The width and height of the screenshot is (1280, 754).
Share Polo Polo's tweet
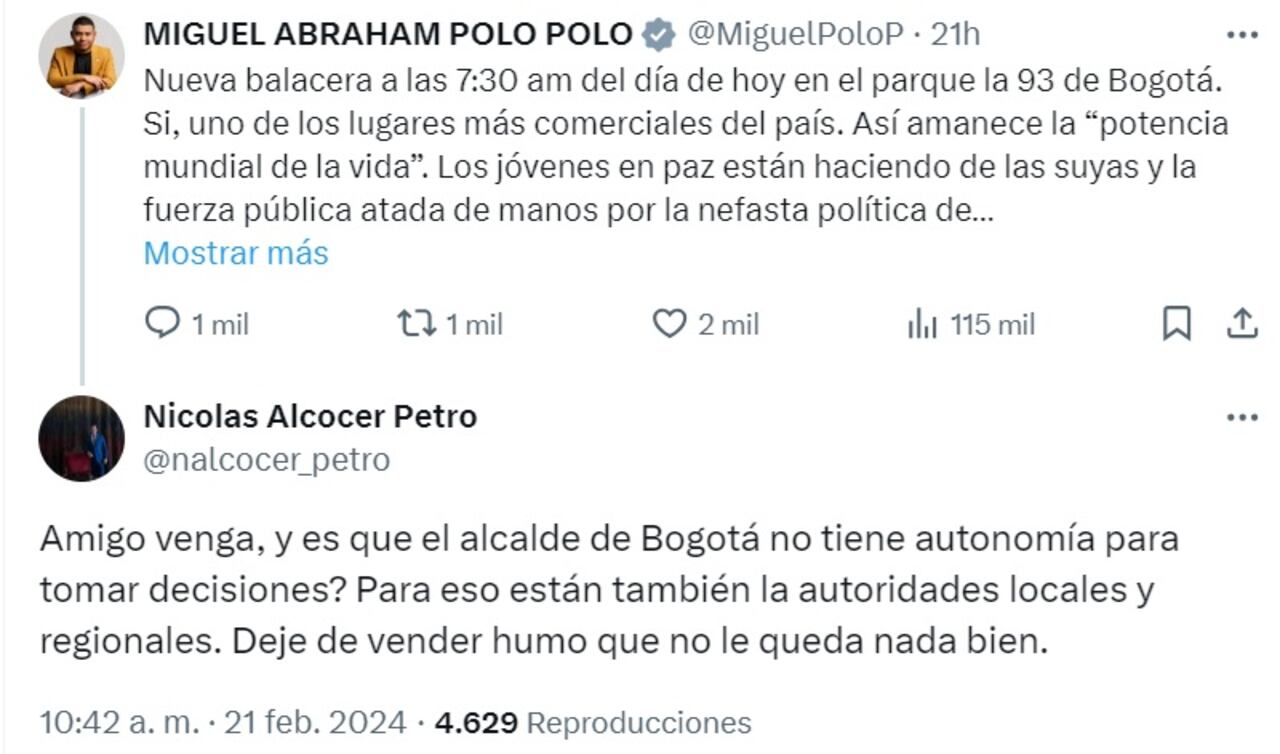1243,322
